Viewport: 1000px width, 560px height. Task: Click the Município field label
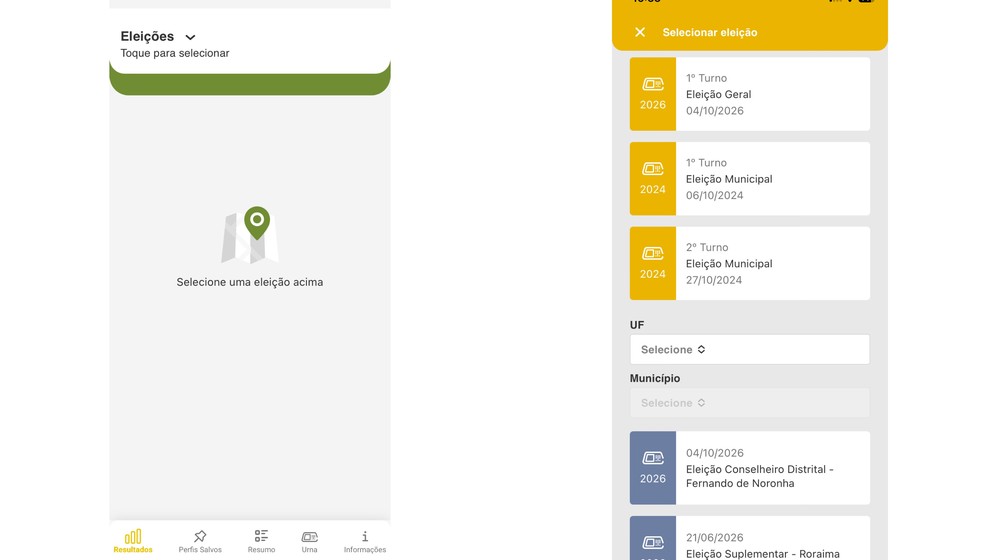pyautogui.click(x=655, y=378)
